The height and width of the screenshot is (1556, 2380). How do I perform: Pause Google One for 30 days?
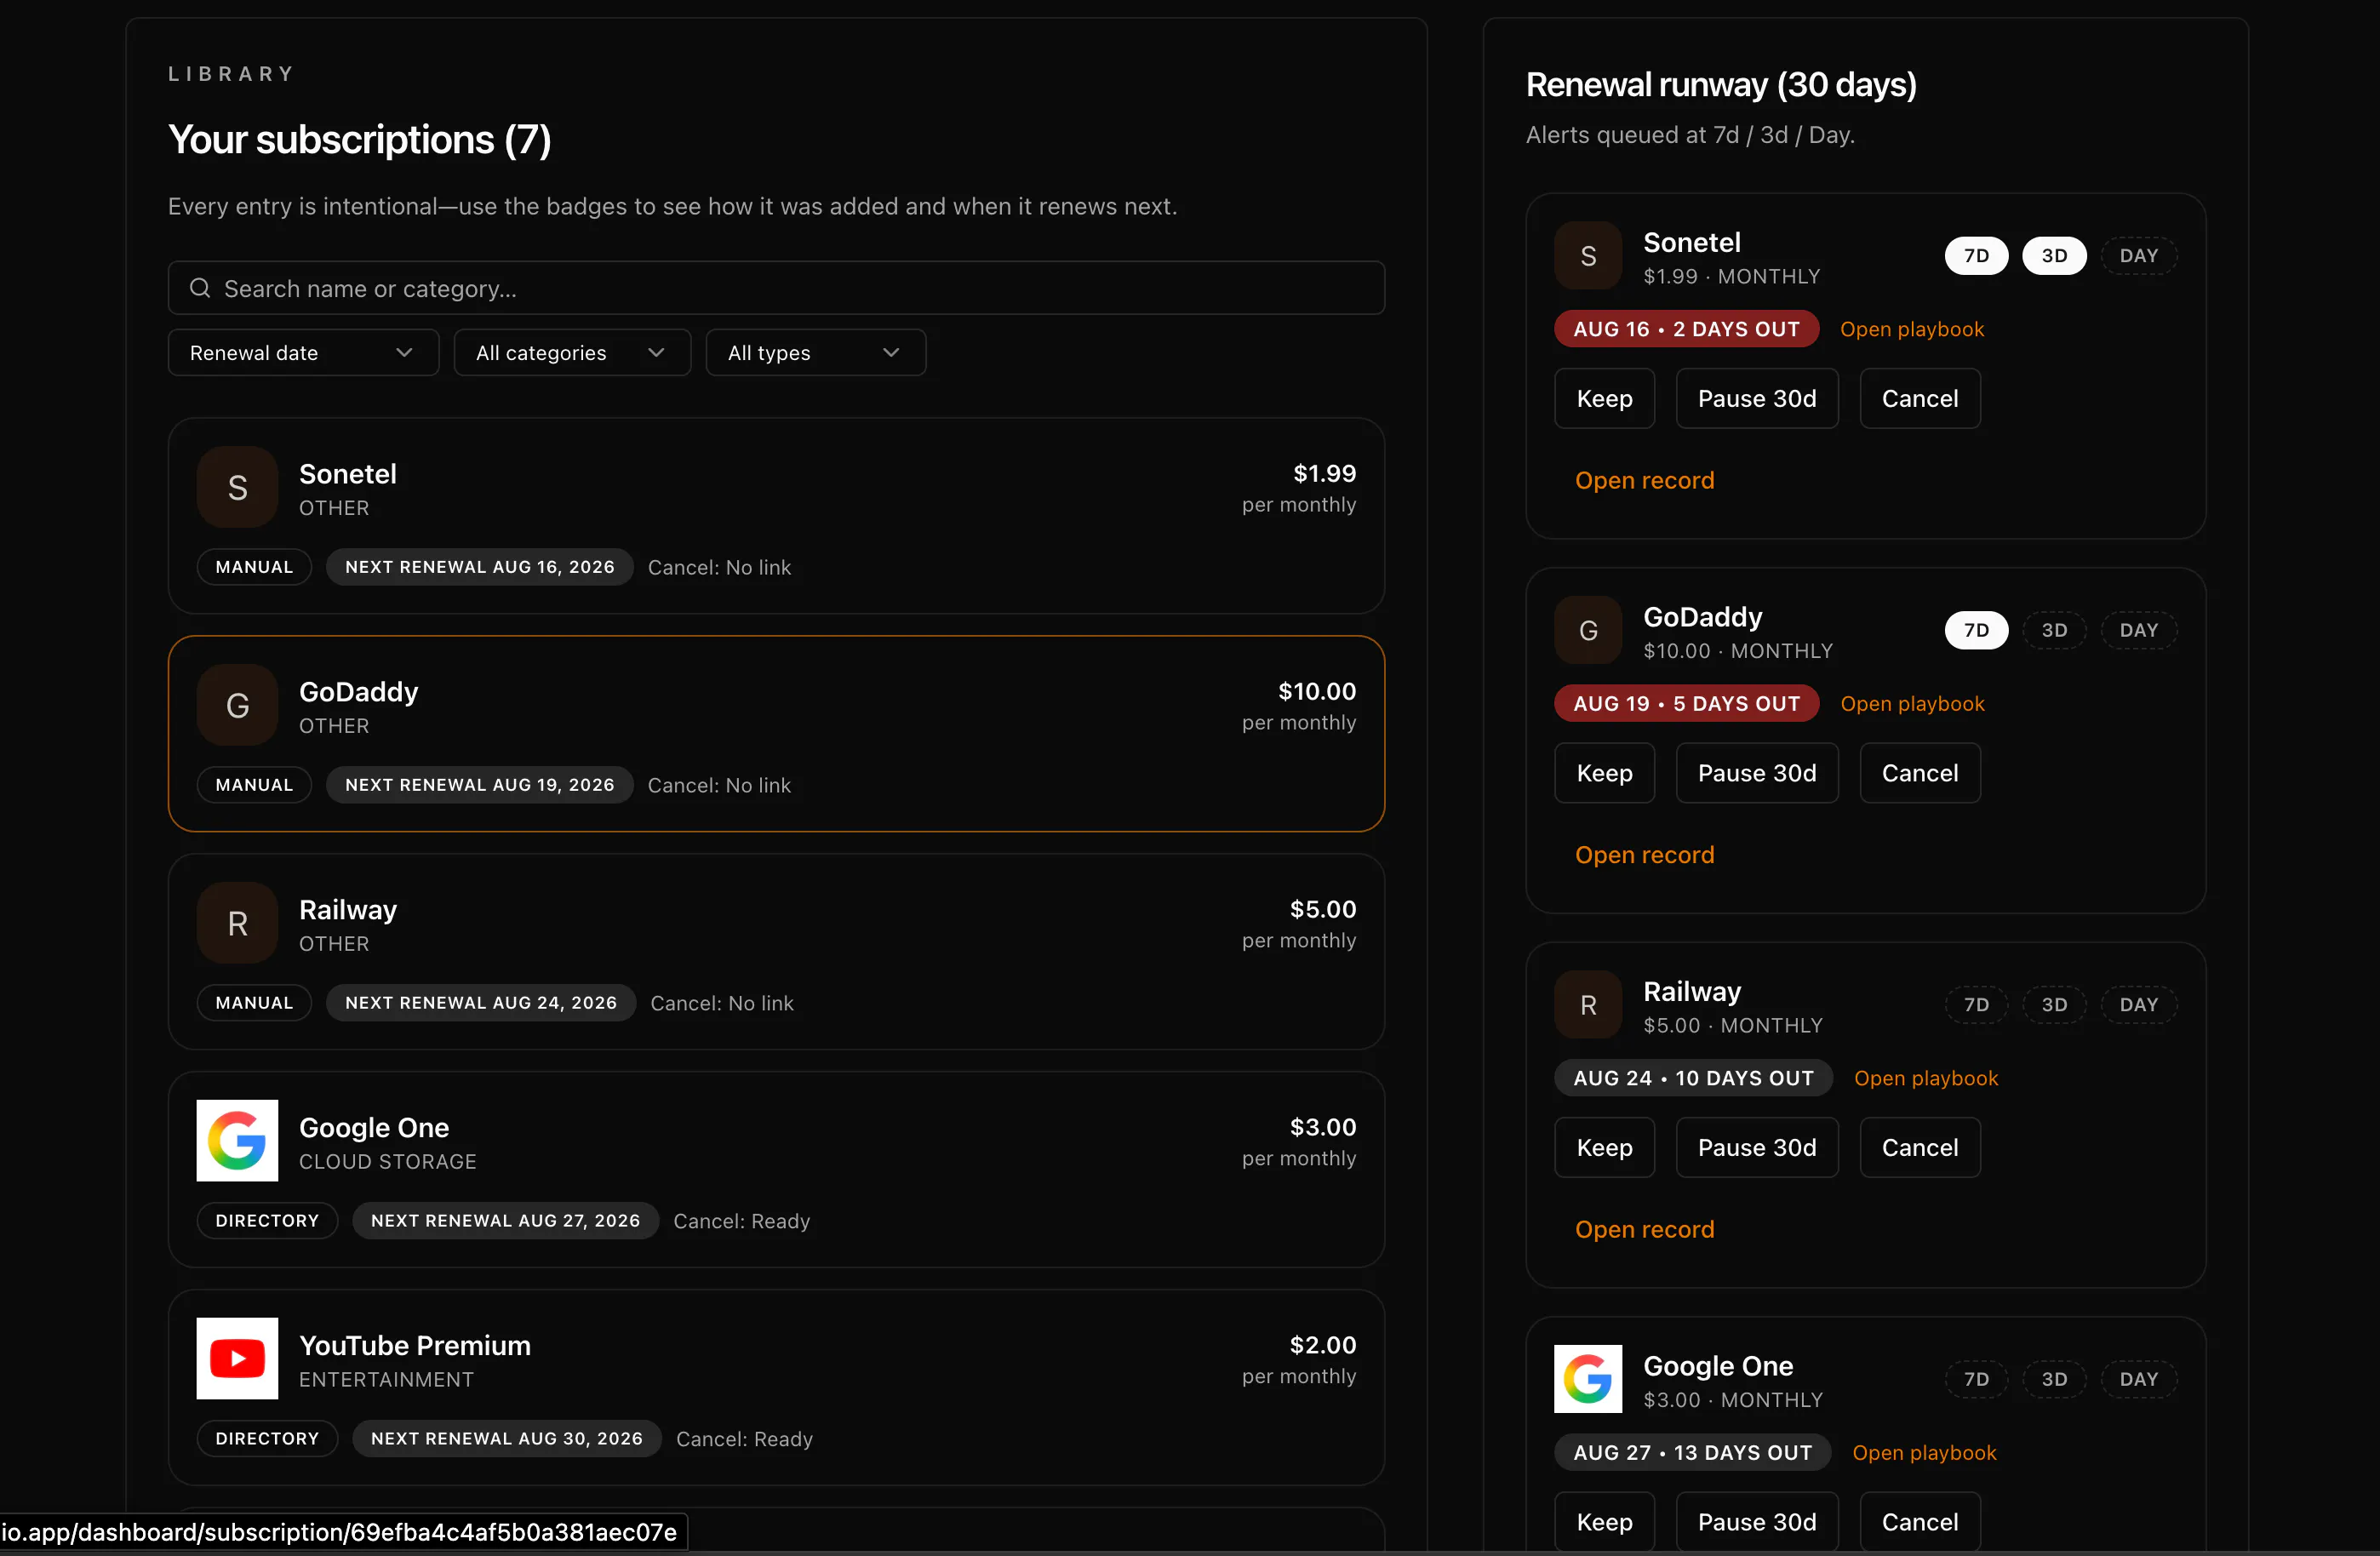tap(1757, 1522)
